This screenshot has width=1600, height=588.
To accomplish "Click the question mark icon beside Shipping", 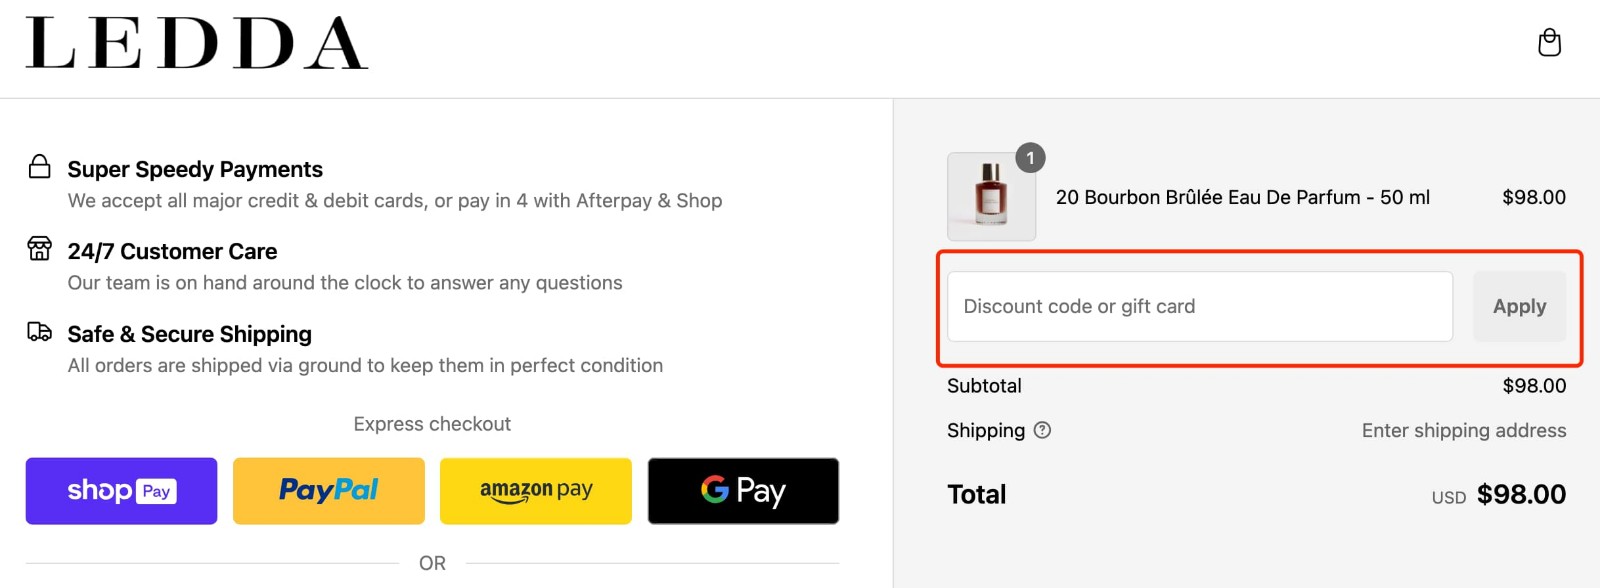I will (1042, 430).
